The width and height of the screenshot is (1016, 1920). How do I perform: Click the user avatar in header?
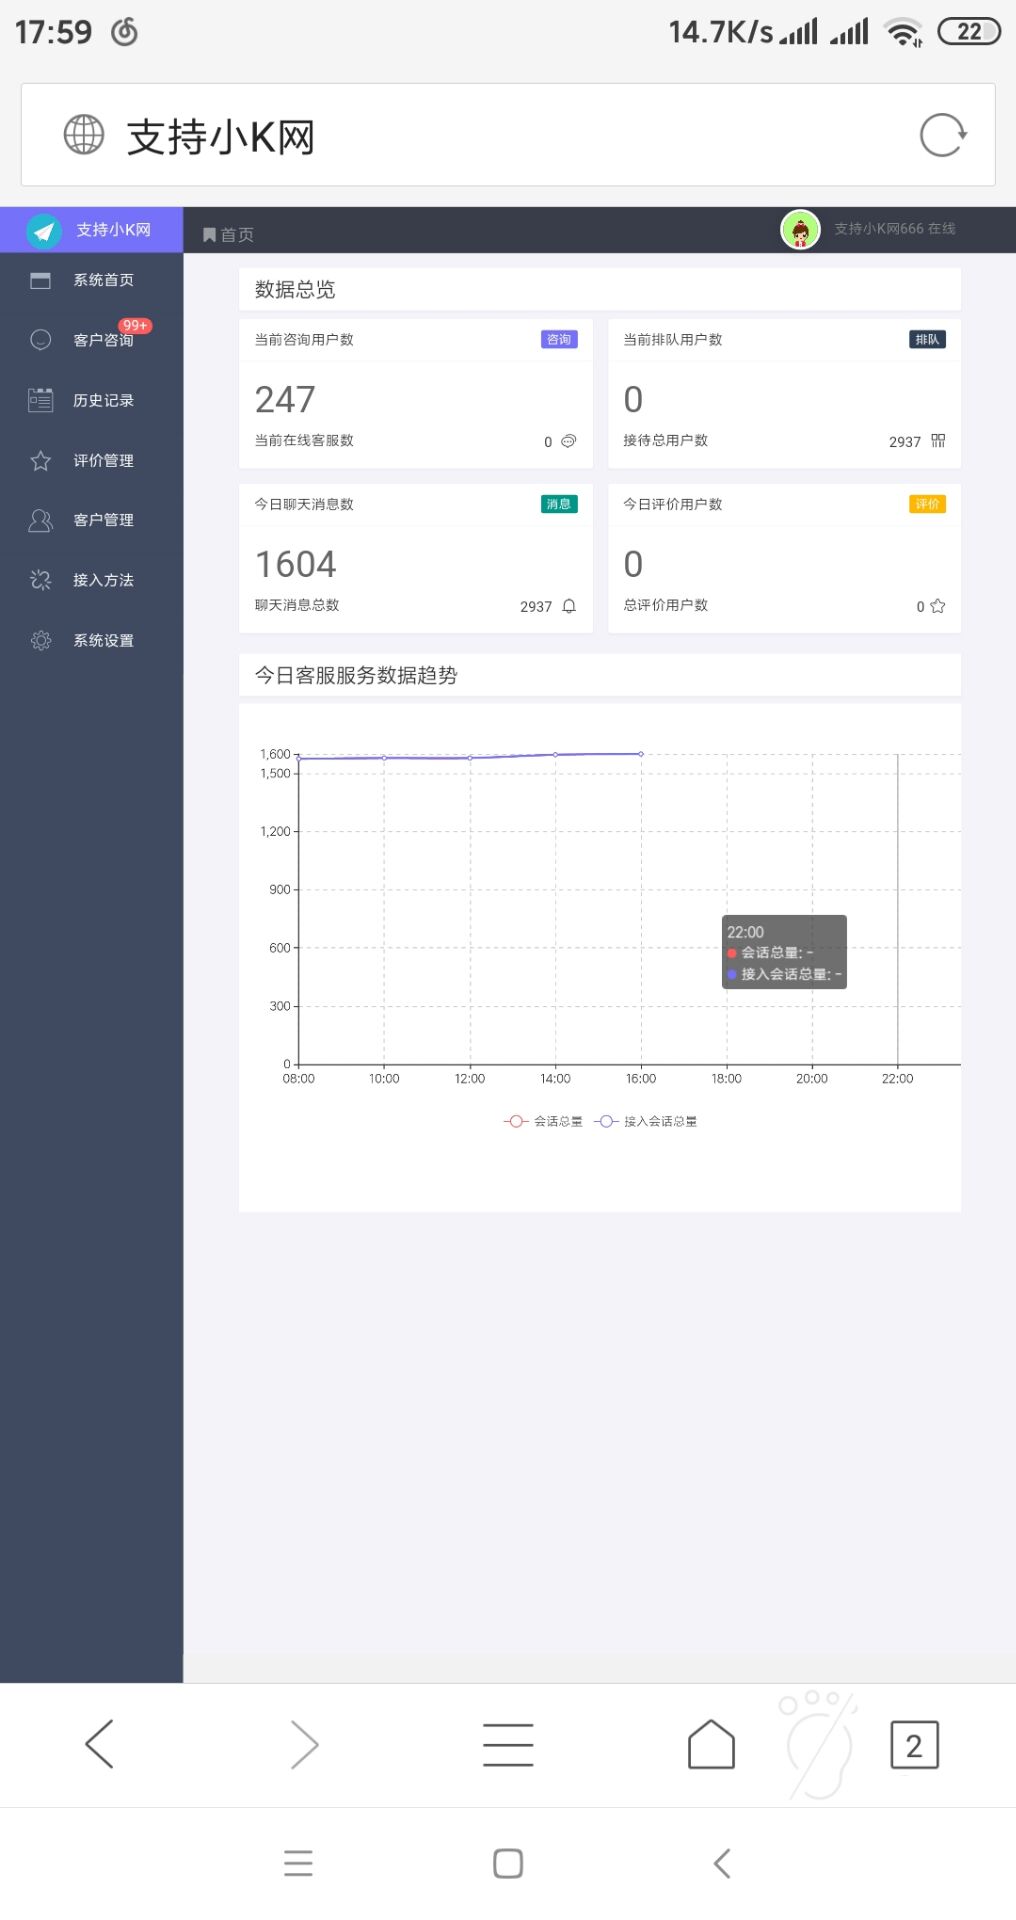pos(800,230)
